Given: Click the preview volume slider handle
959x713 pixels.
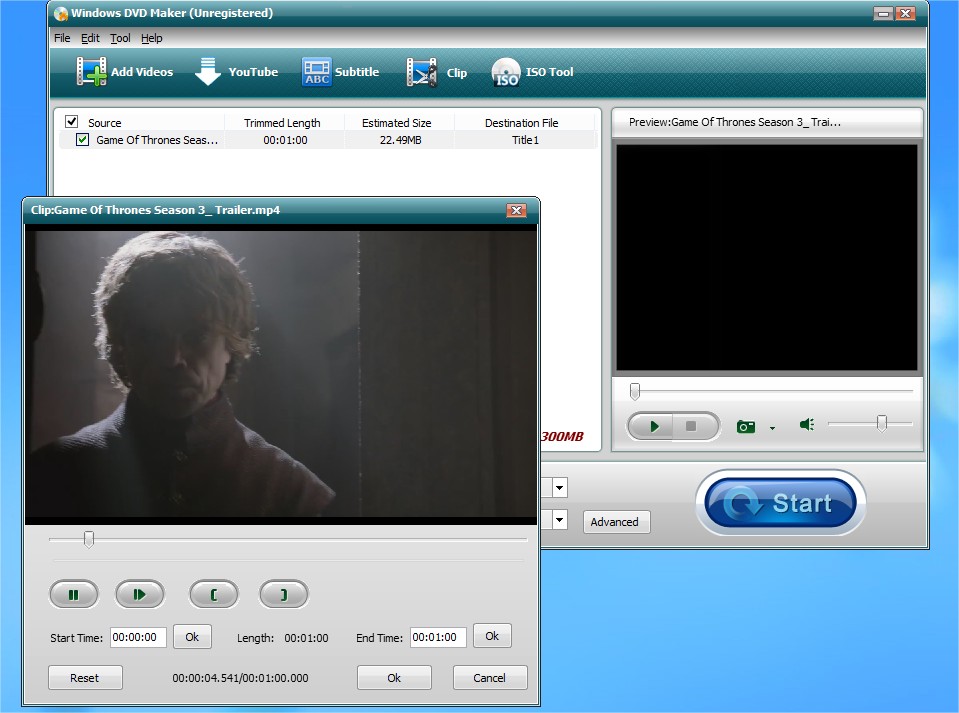Looking at the screenshot, I should pyautogui.click(x=881, y=423).
